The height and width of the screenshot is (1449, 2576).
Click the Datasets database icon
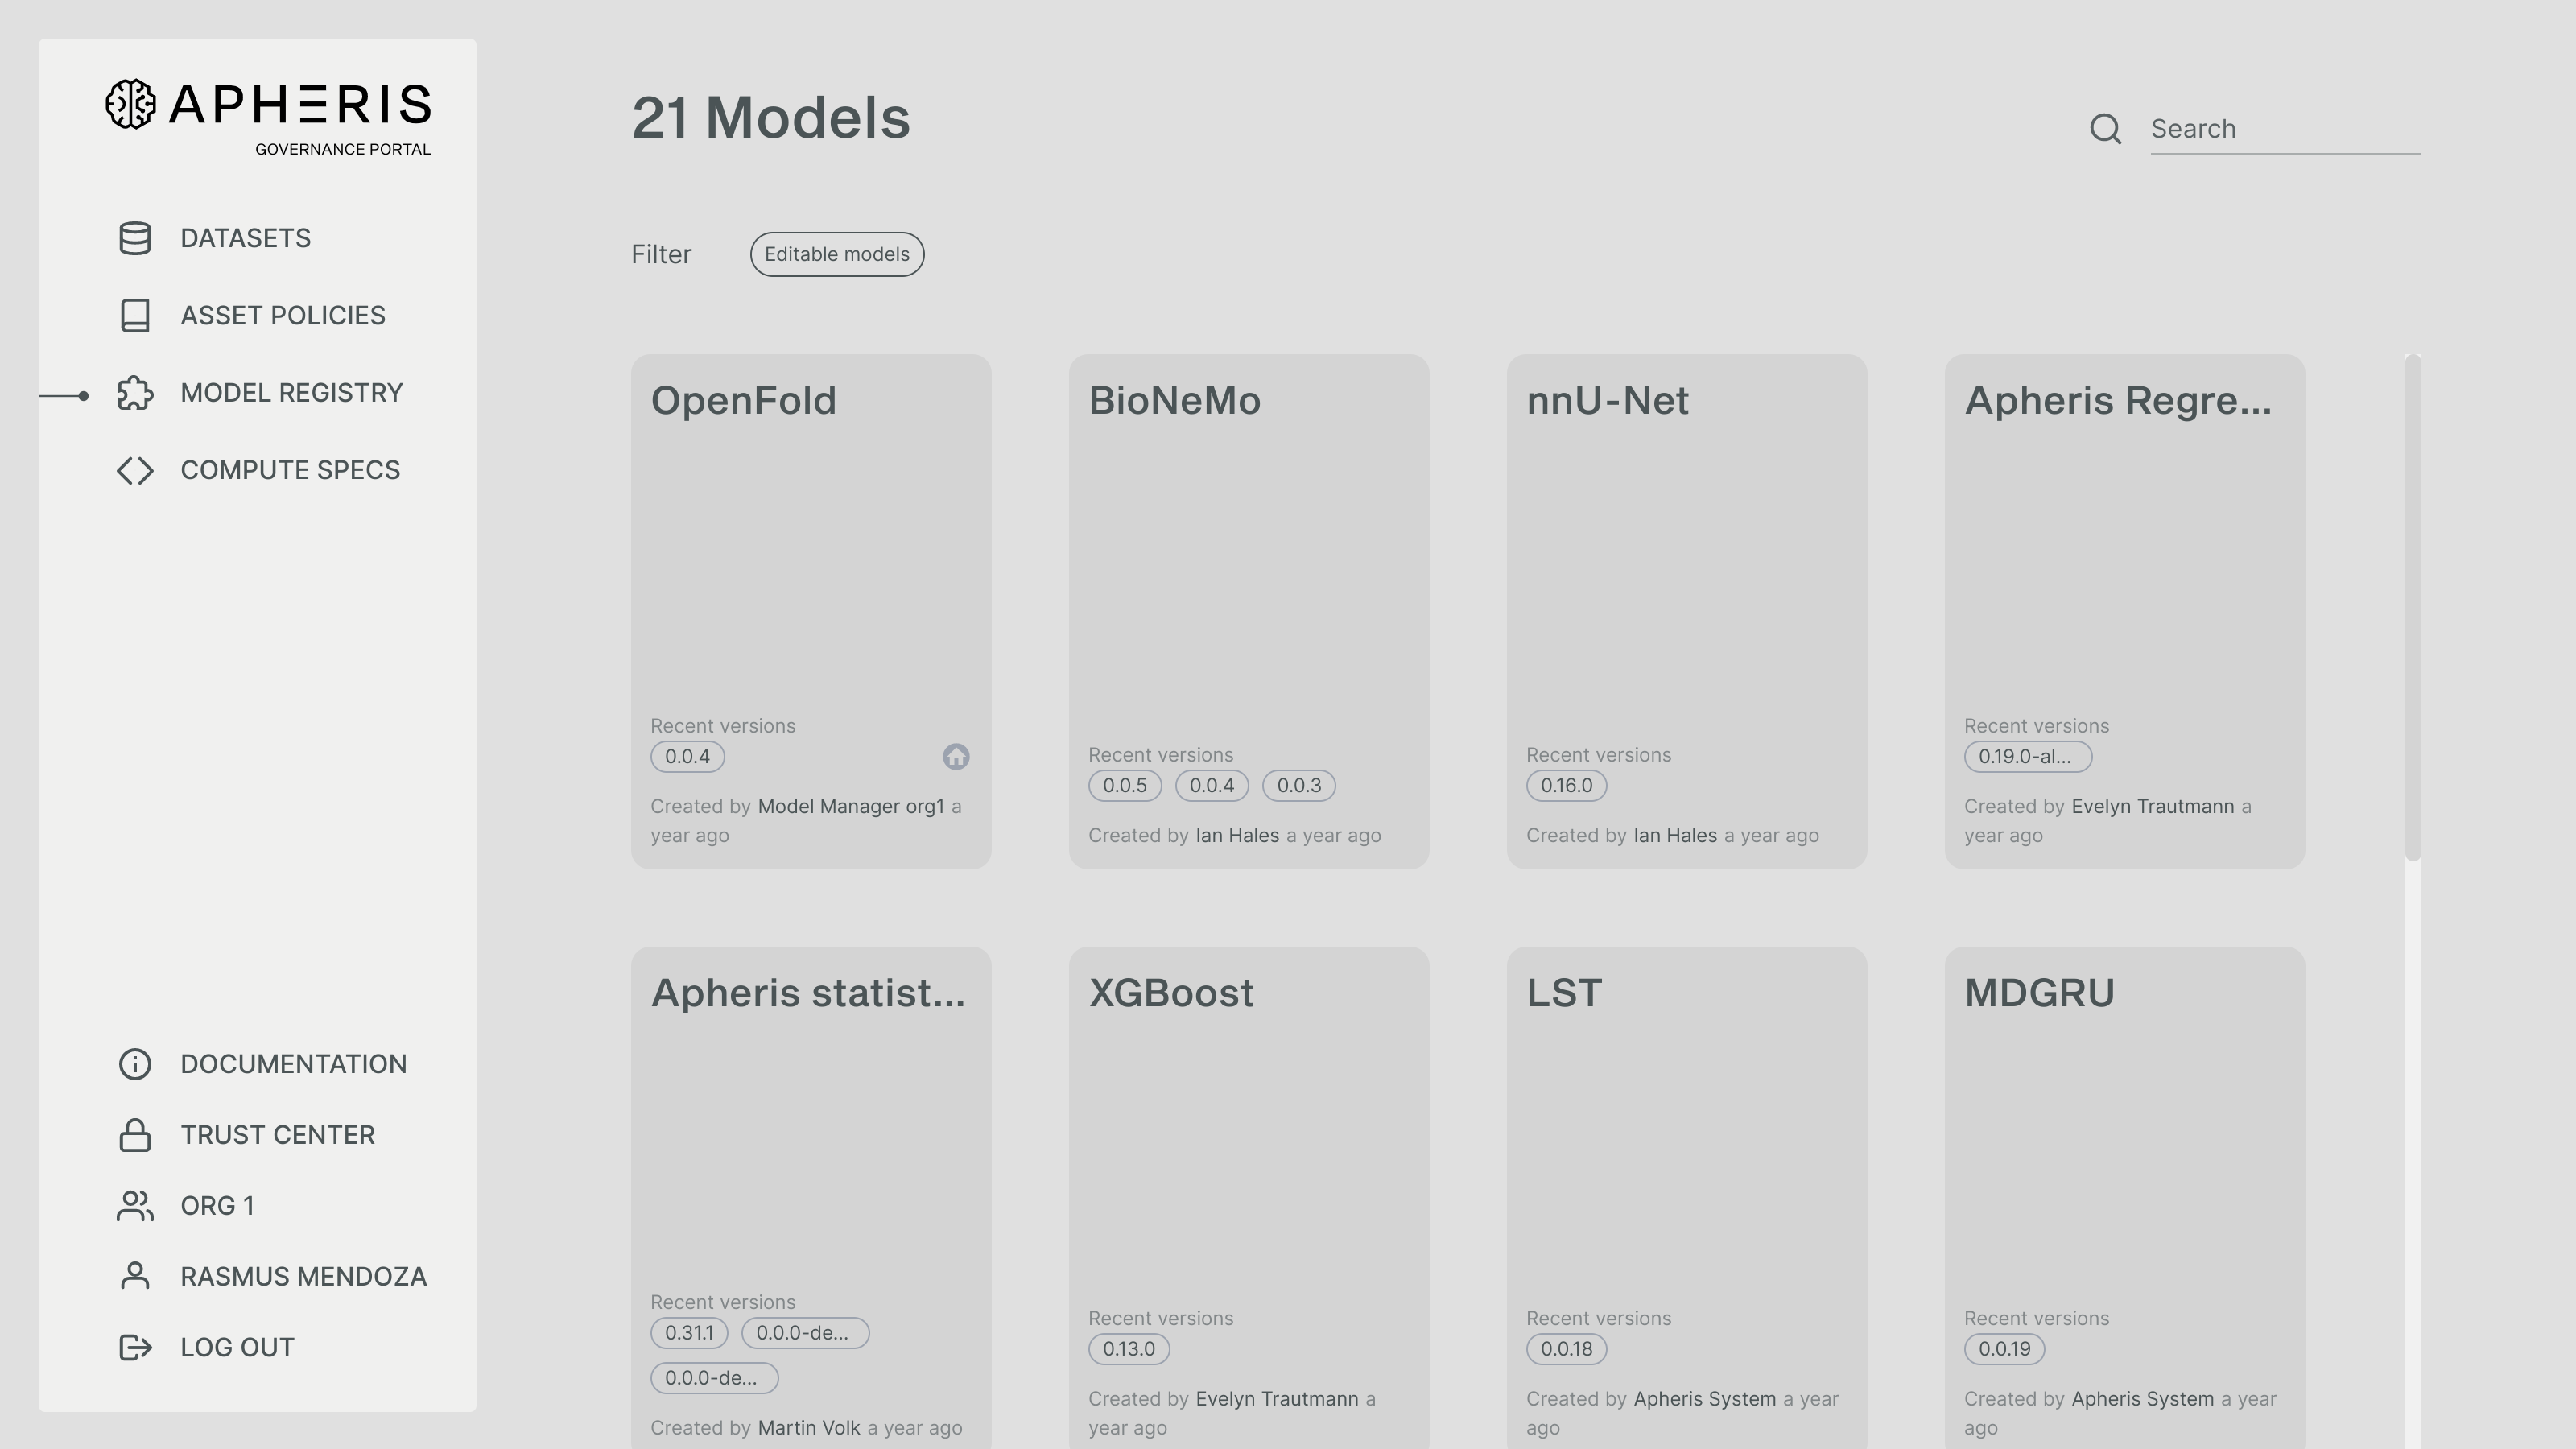tap(135, 238)
